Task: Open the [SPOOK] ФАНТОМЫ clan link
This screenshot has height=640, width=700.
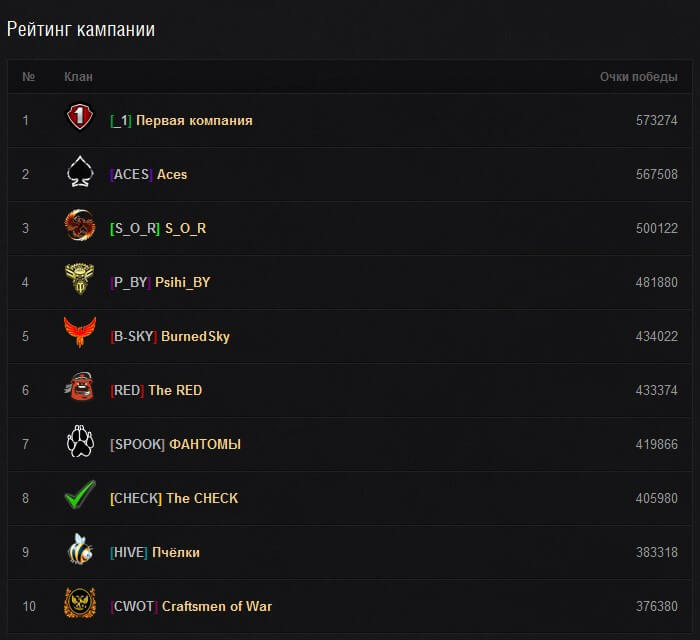Action: pyautogui.click(x=175, y=444)
